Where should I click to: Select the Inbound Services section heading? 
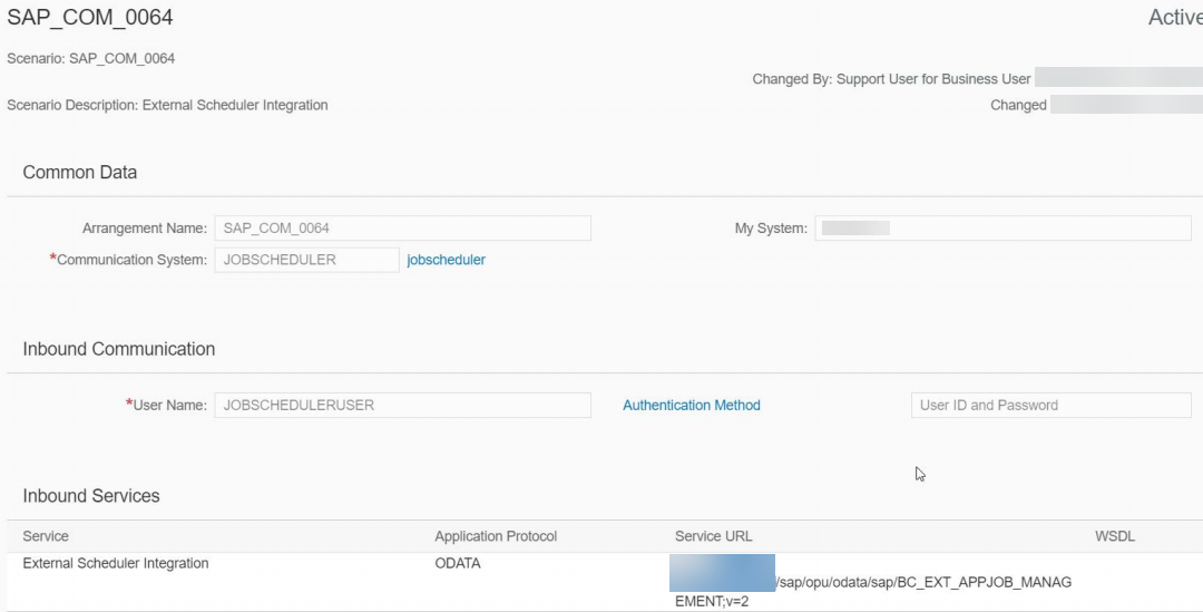pyautogui.click(x=91, y=496)
